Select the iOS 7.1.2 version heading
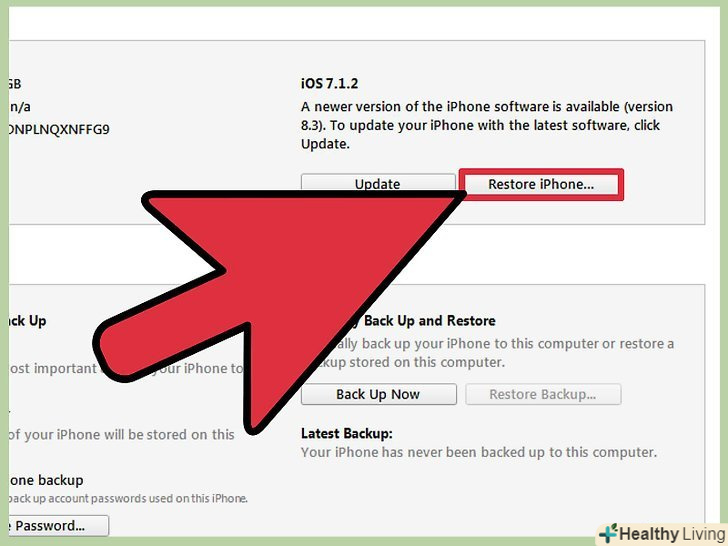Image resolution: width=728 pixels, height=546 pixels. [x=330, y=84]
